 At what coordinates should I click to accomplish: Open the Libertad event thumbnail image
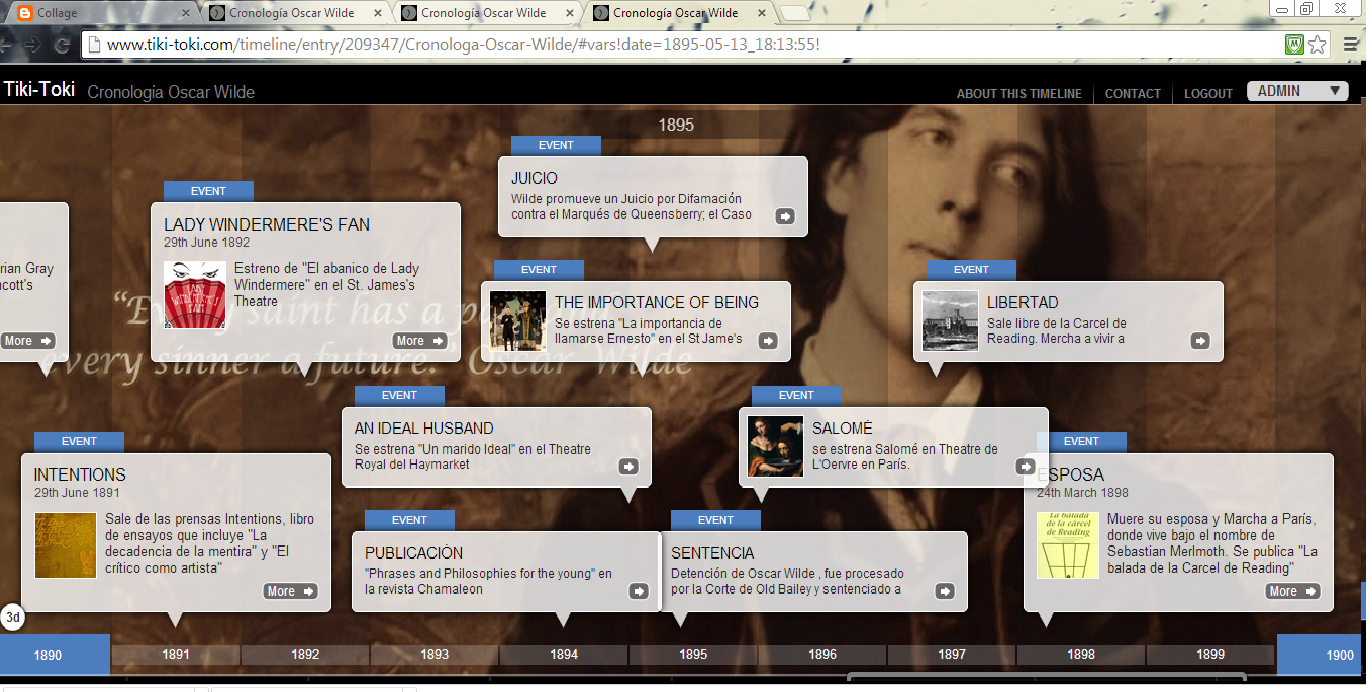click(x=950, y=321)
